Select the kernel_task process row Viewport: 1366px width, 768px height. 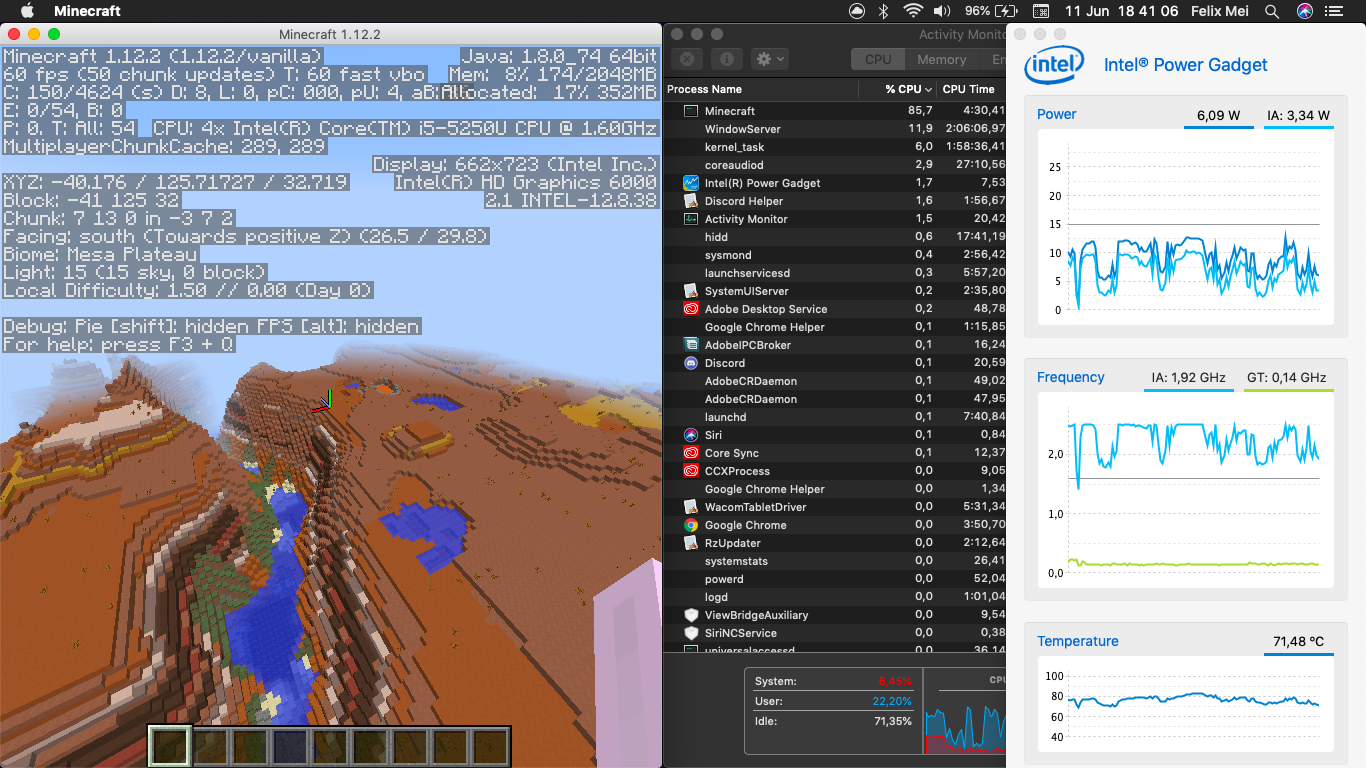pyautogui.click(x=734, y=147)
